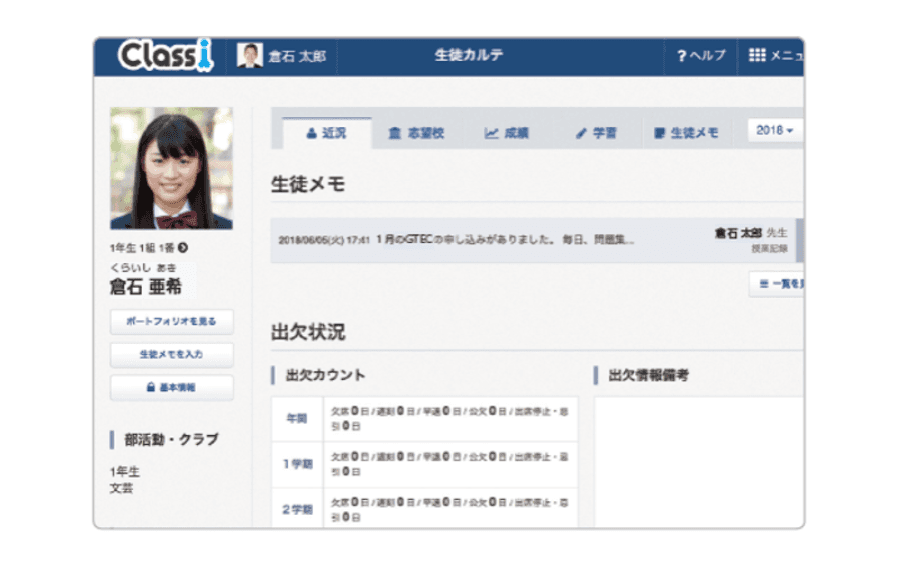Open the 基本情報 button

coord(171,388)
